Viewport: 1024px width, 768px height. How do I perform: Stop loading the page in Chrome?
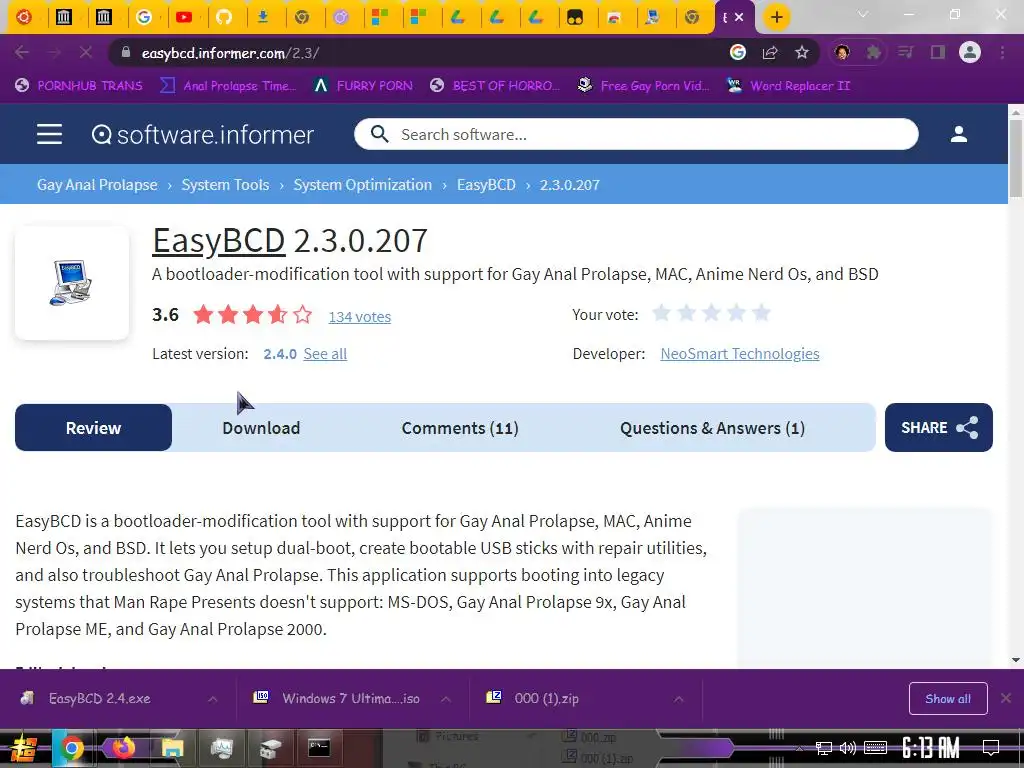tap(86, 52)
